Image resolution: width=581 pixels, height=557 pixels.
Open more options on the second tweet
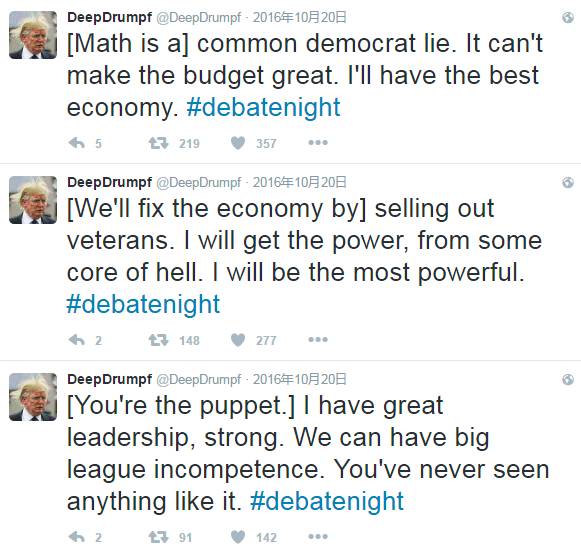[x=318, y=340]
